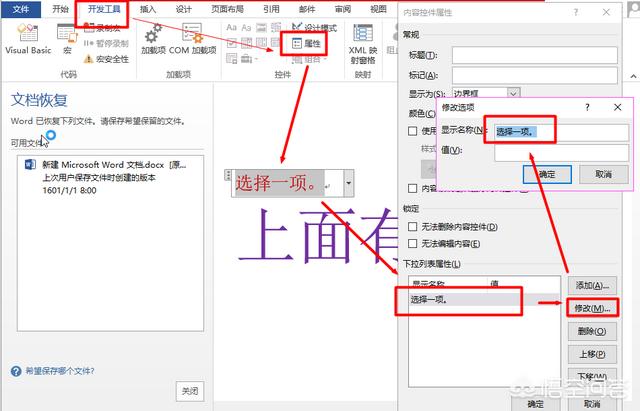This screenshot has height=411, width=640.
Task: Click the 修改(M)... button
Action: pos(592,308)
